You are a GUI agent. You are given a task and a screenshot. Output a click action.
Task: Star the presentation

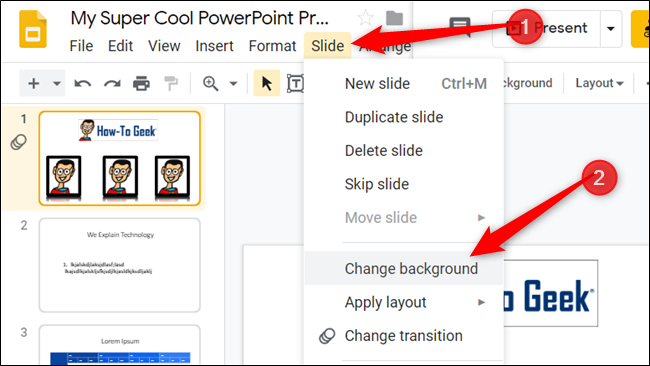[x=365, y=18]
